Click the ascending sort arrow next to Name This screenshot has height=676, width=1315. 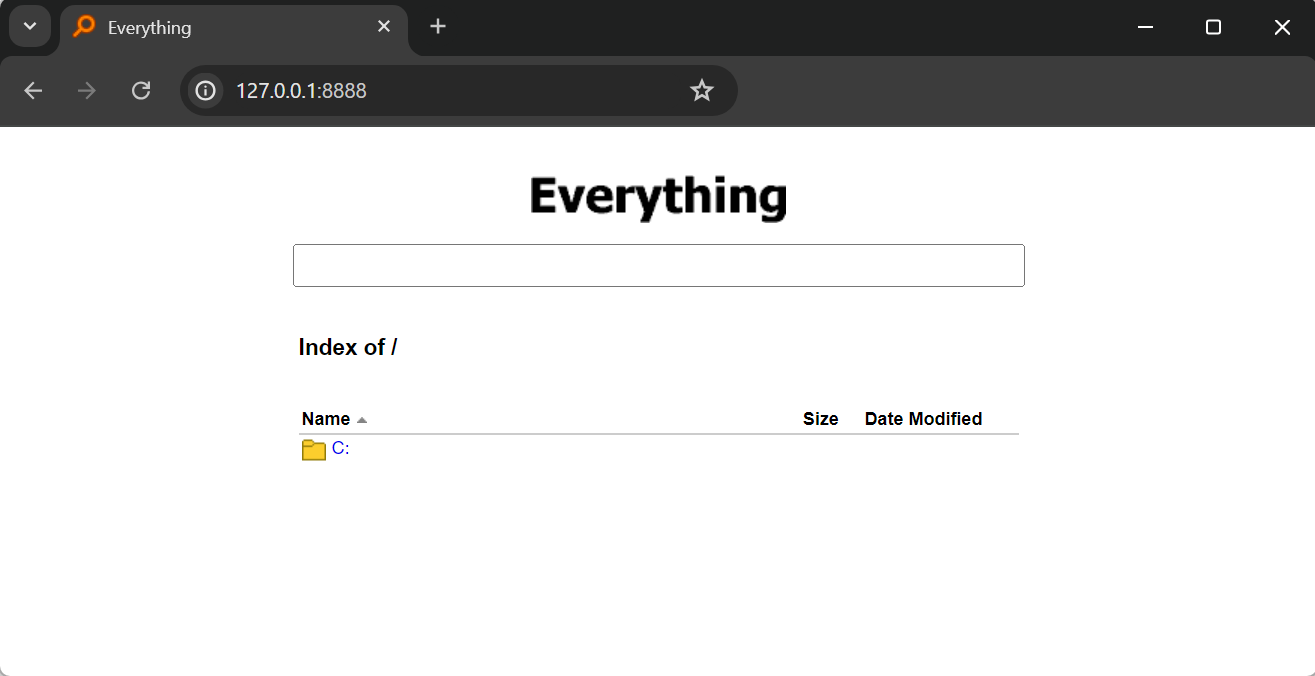[x=362, y=420]
